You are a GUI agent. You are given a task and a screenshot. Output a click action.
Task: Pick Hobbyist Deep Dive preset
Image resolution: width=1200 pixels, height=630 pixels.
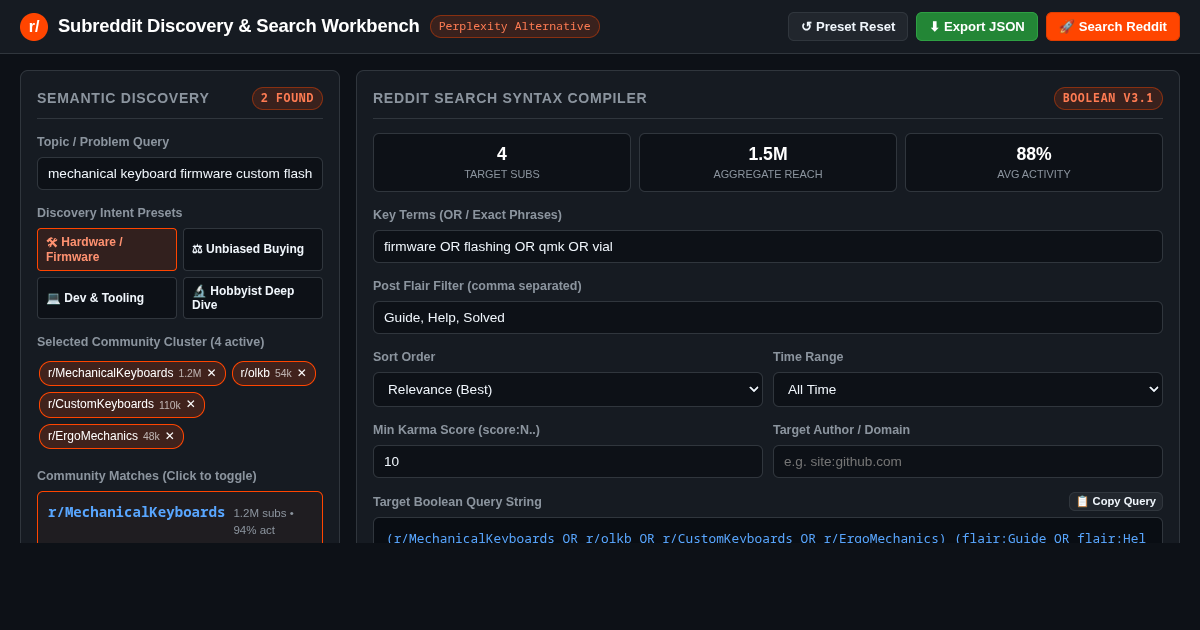click(x=253, y=298)
